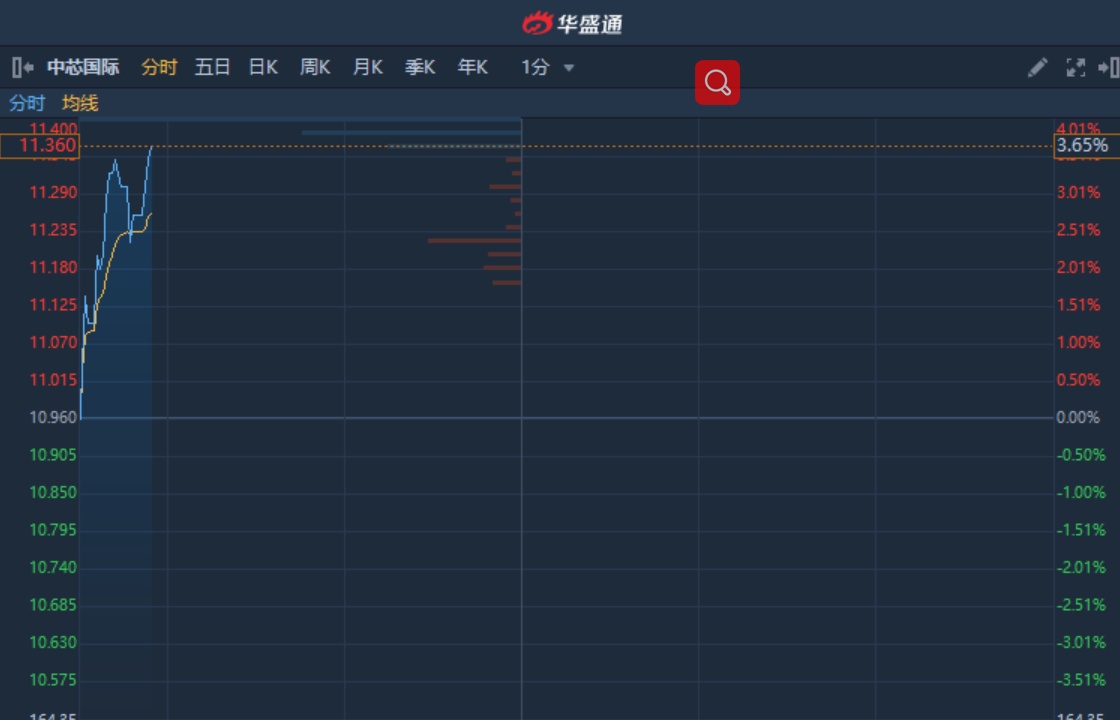Switch to the 周K chart tab
The width and height of the screenshot is (1120, 720).
[x=315, y=67]
